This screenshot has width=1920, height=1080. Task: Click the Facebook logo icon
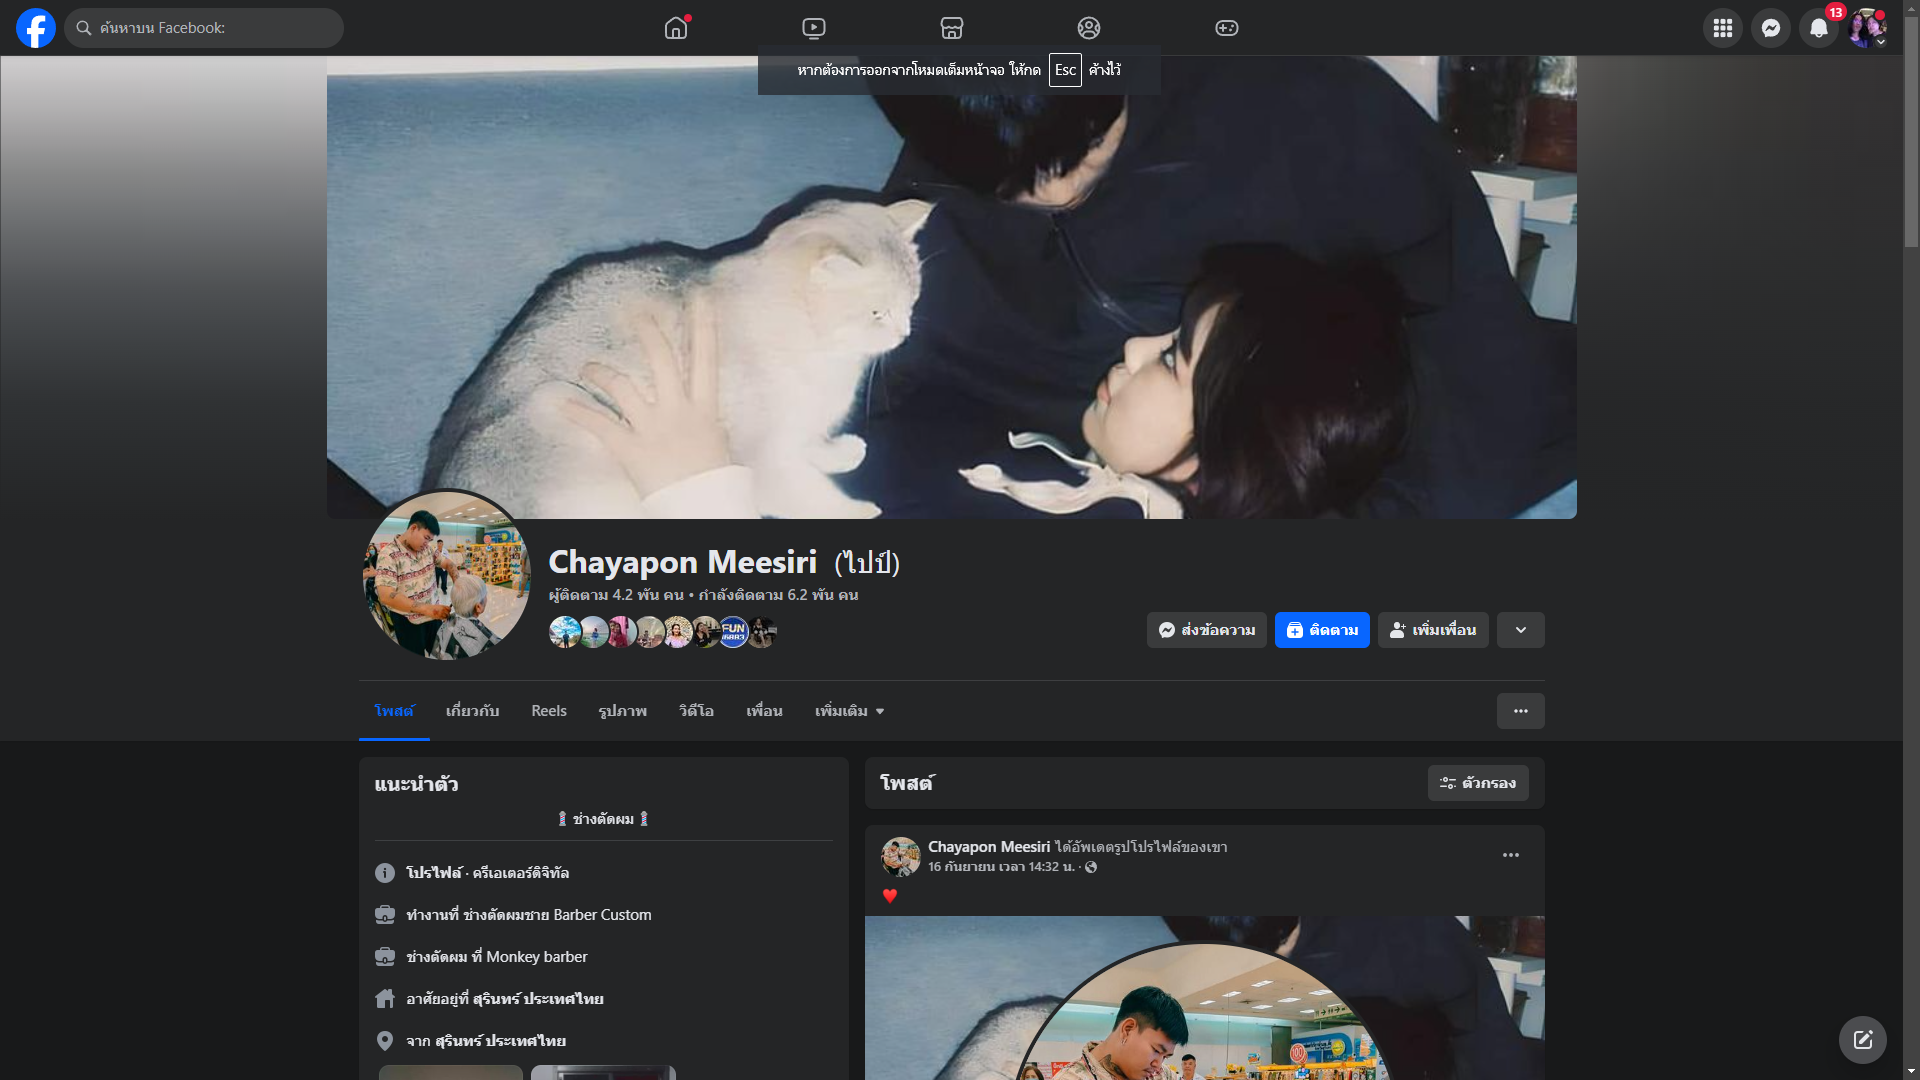pos(36,28)
